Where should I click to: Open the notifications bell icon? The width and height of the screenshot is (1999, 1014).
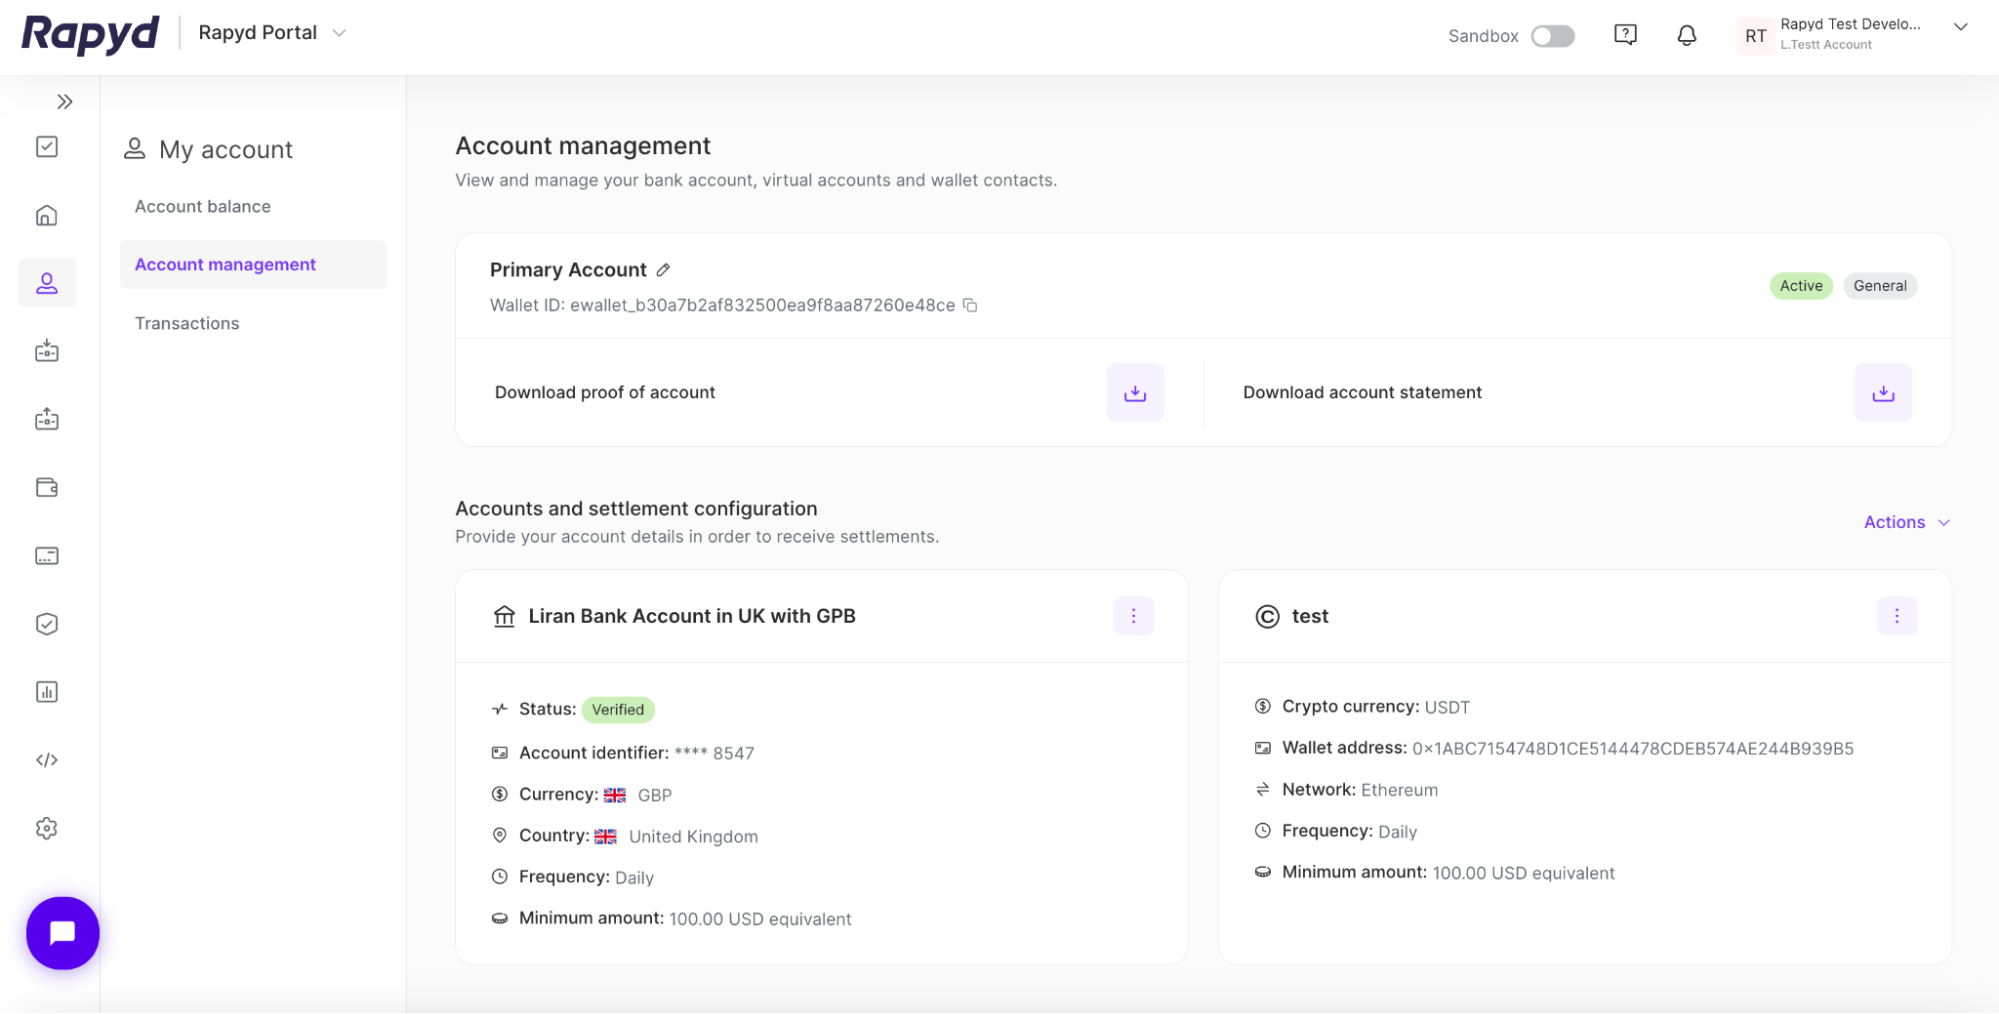click(1686, 35)
